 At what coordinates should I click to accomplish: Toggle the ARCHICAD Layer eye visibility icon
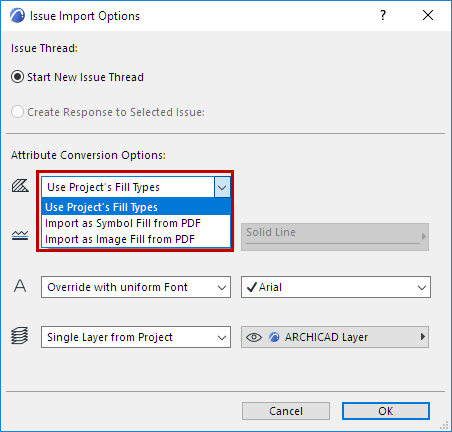click(x=254, y=337)
